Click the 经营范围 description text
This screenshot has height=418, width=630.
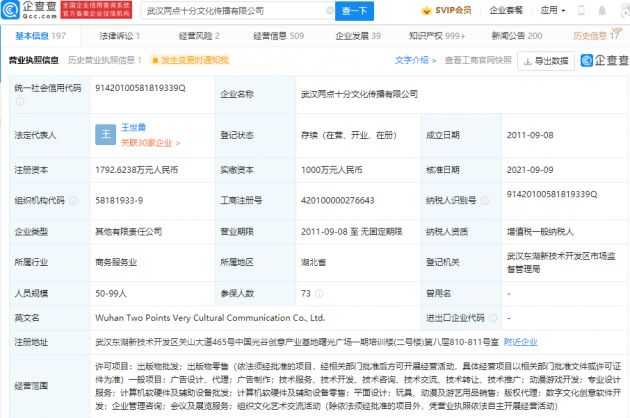358,386
